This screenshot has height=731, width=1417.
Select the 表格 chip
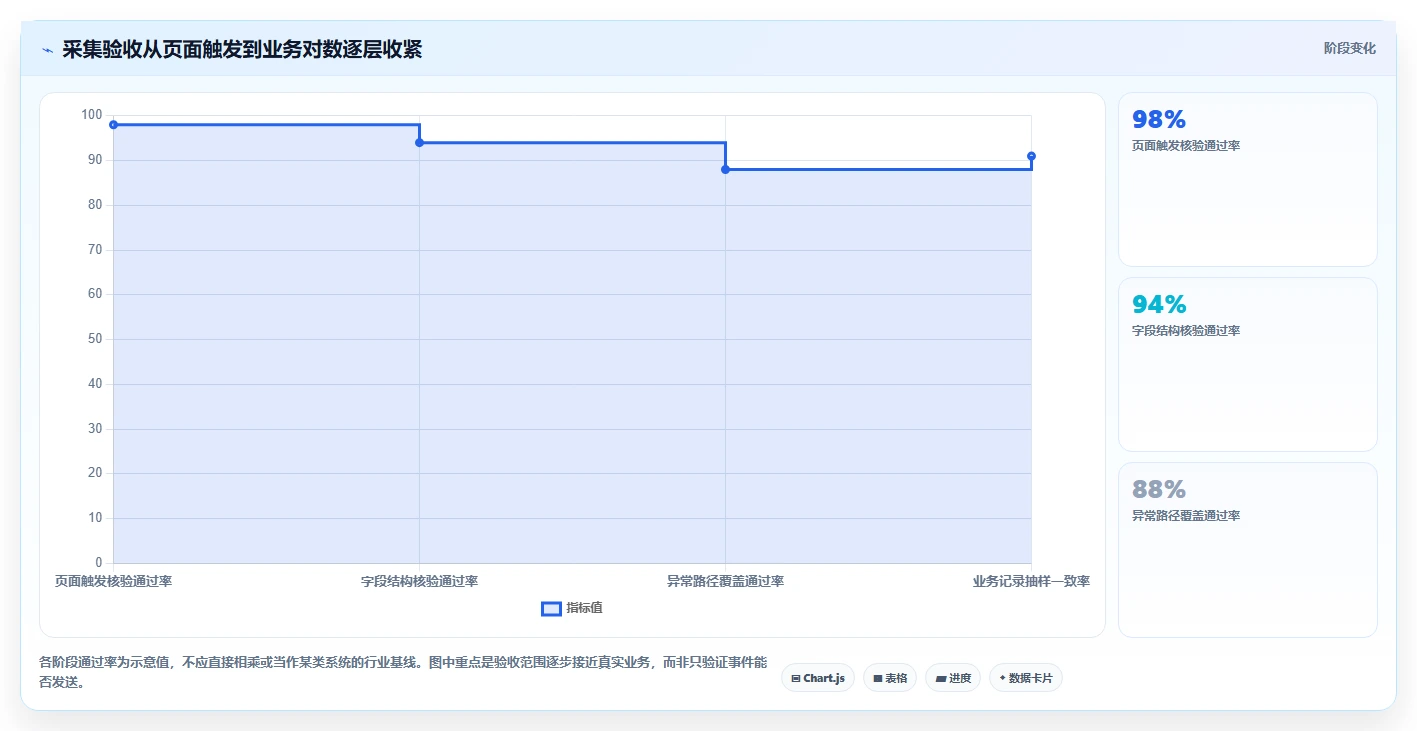[x=890, y=678]
